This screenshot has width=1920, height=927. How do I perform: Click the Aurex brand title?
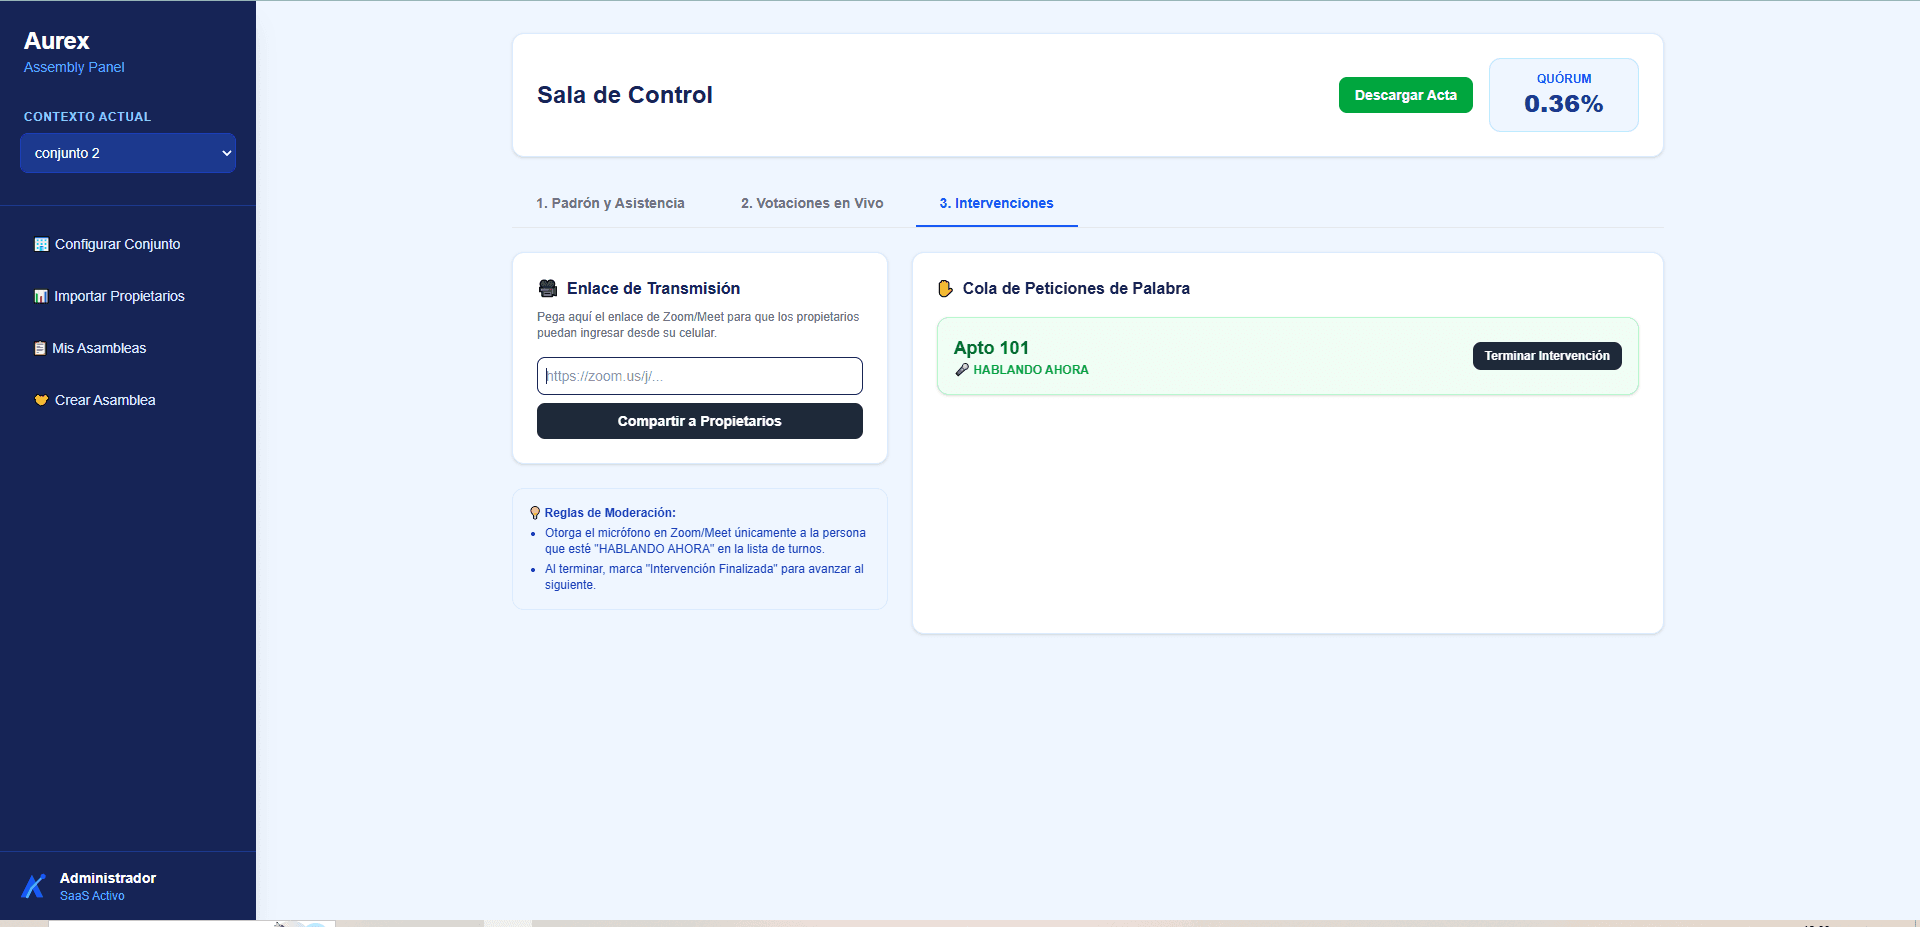[x=57, y=41]
